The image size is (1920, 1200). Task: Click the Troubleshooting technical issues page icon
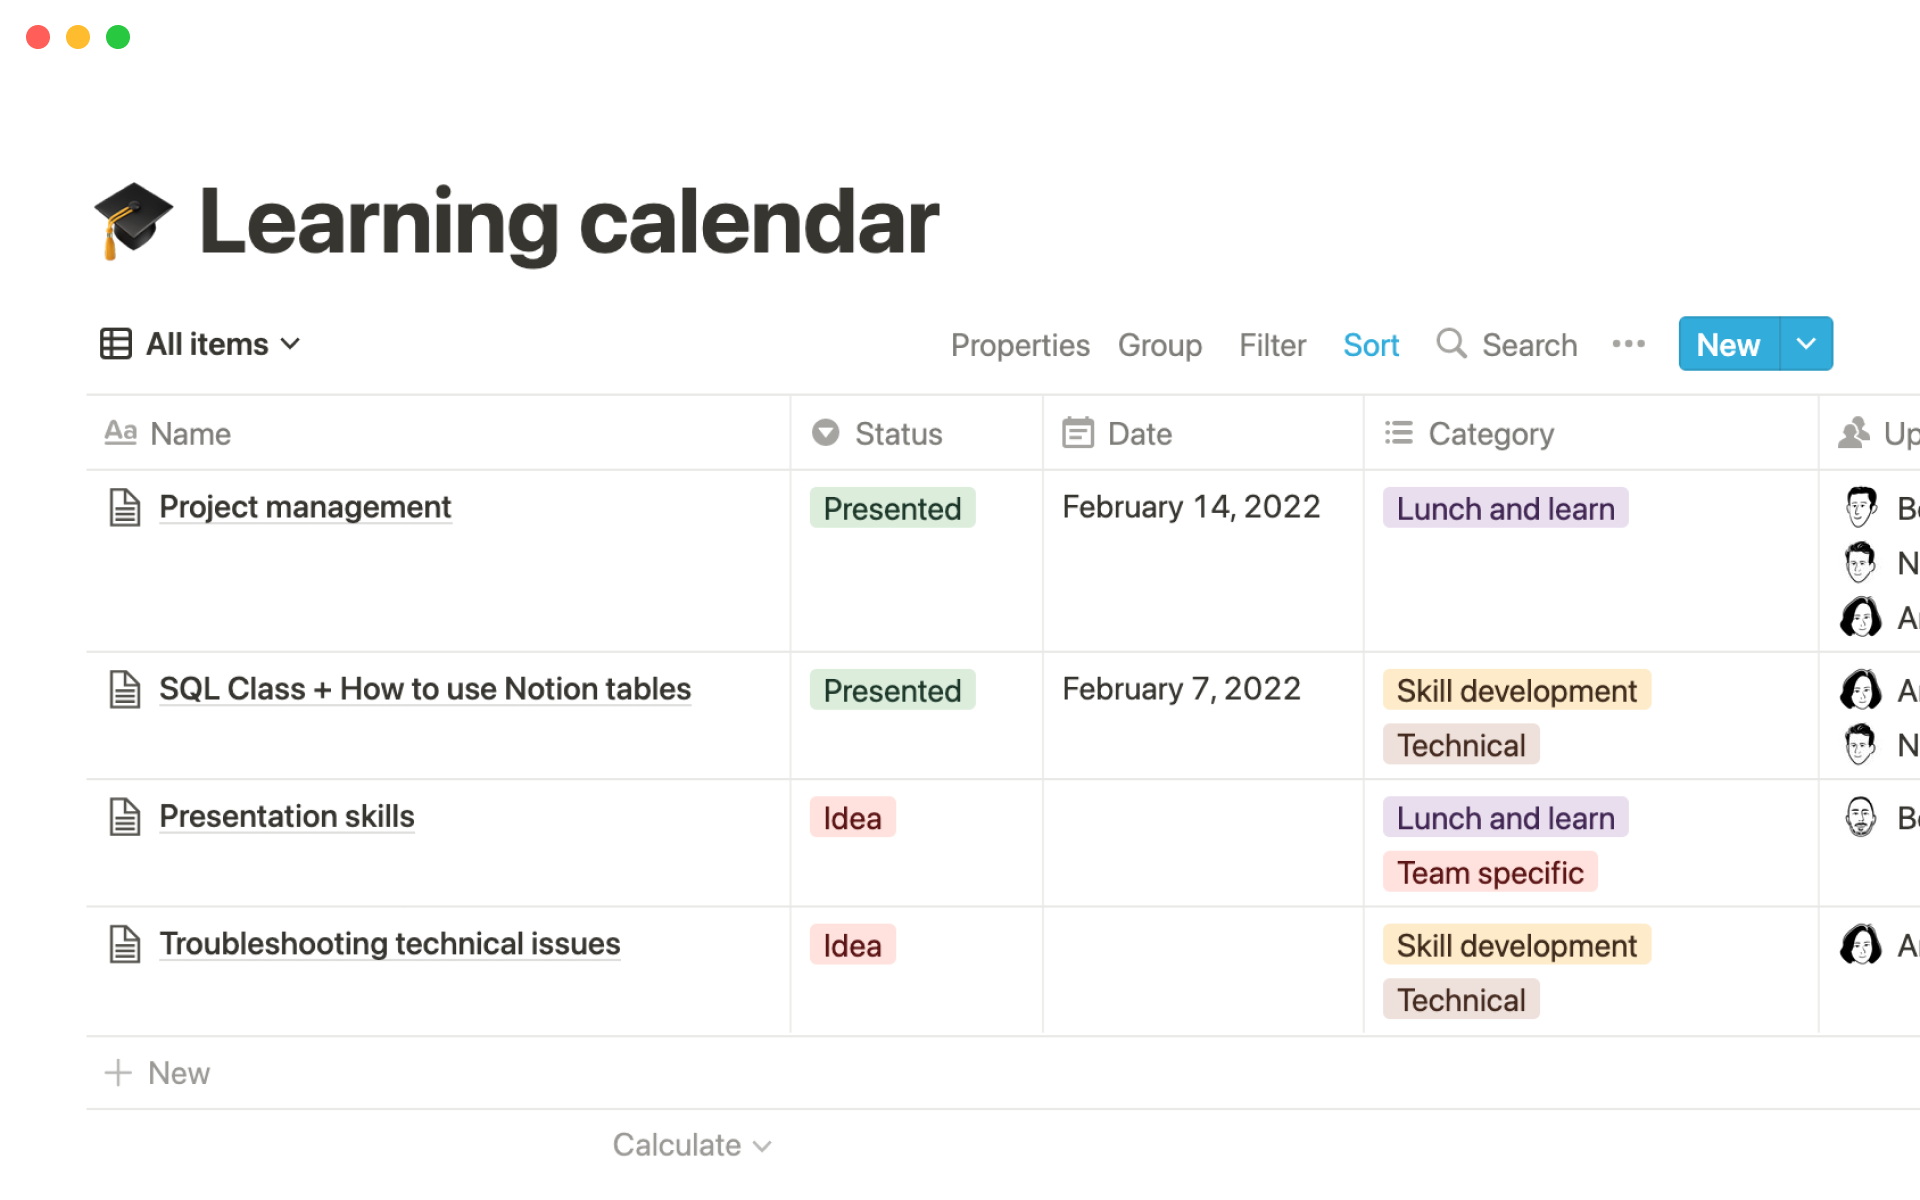tap(125, 944)
